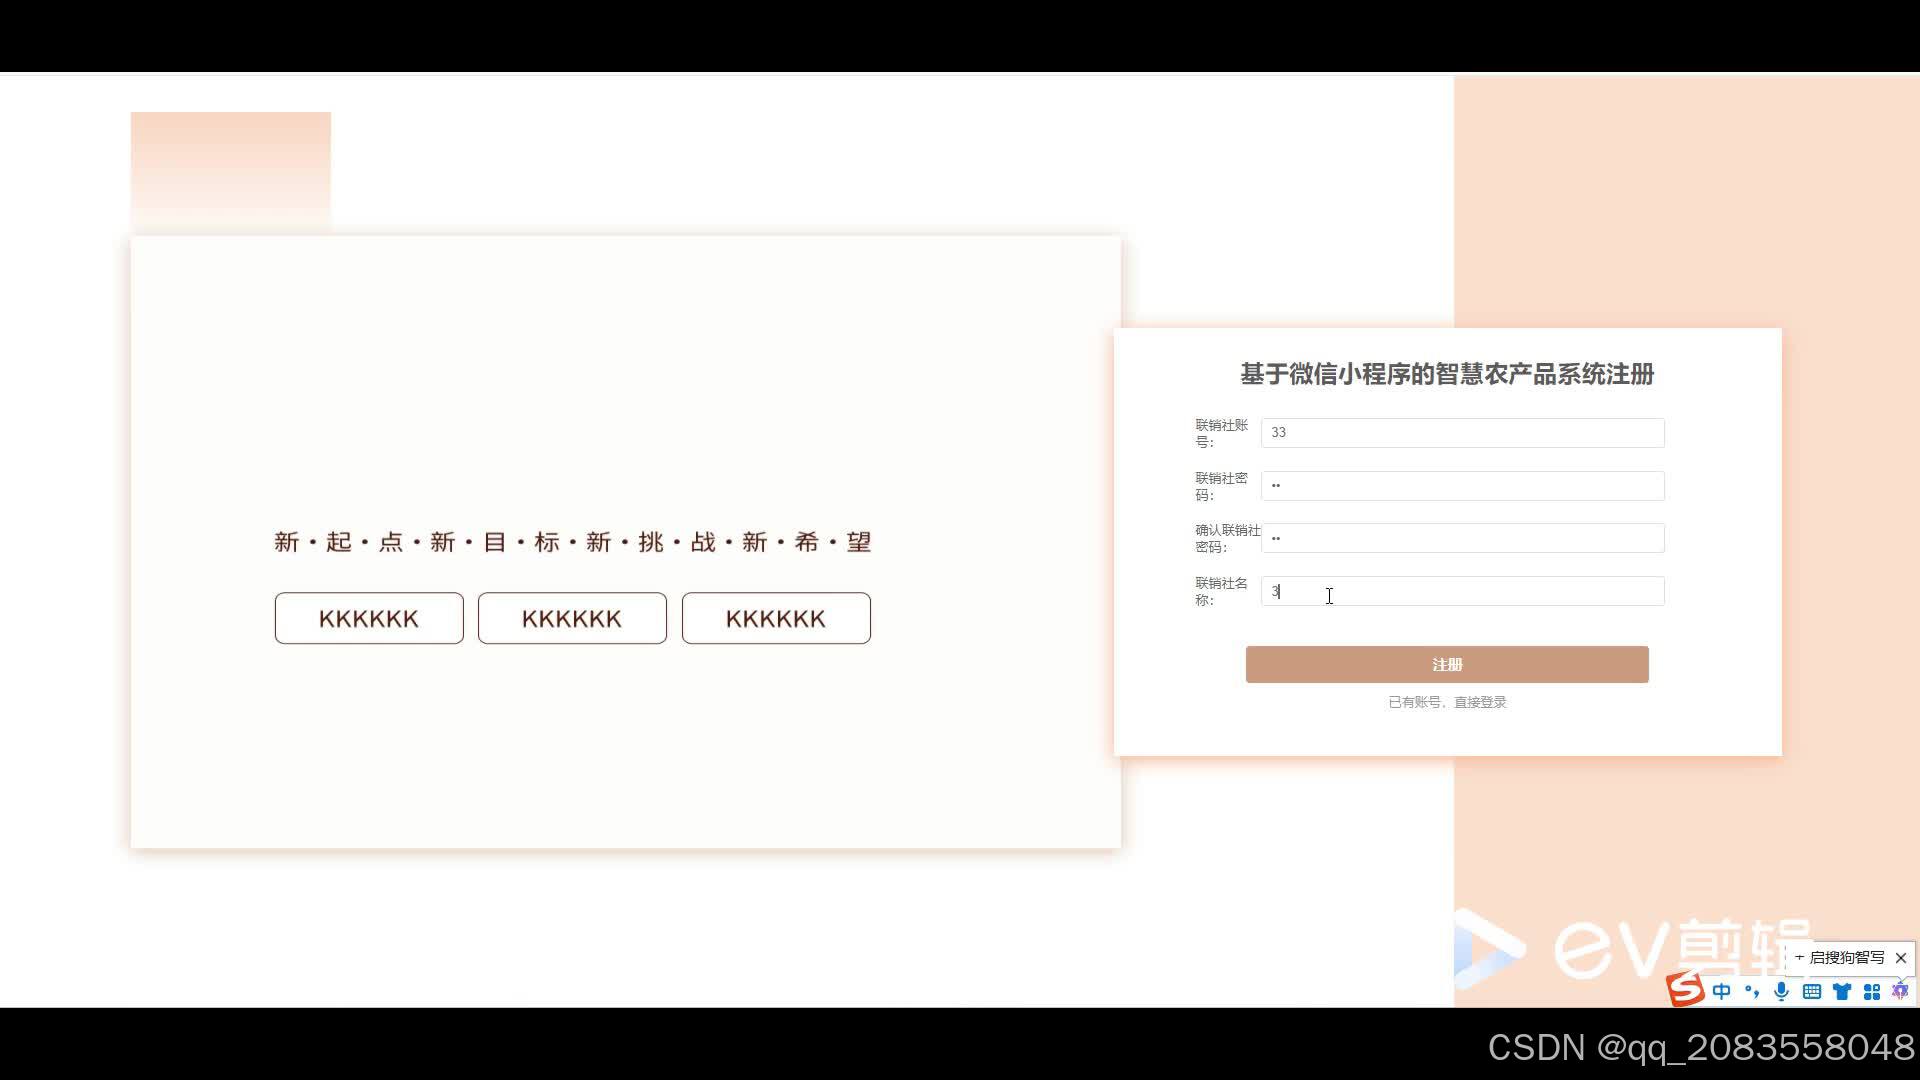
Task: Toggle Sogou punctuation mode icon
Action: click(1752, 991)
